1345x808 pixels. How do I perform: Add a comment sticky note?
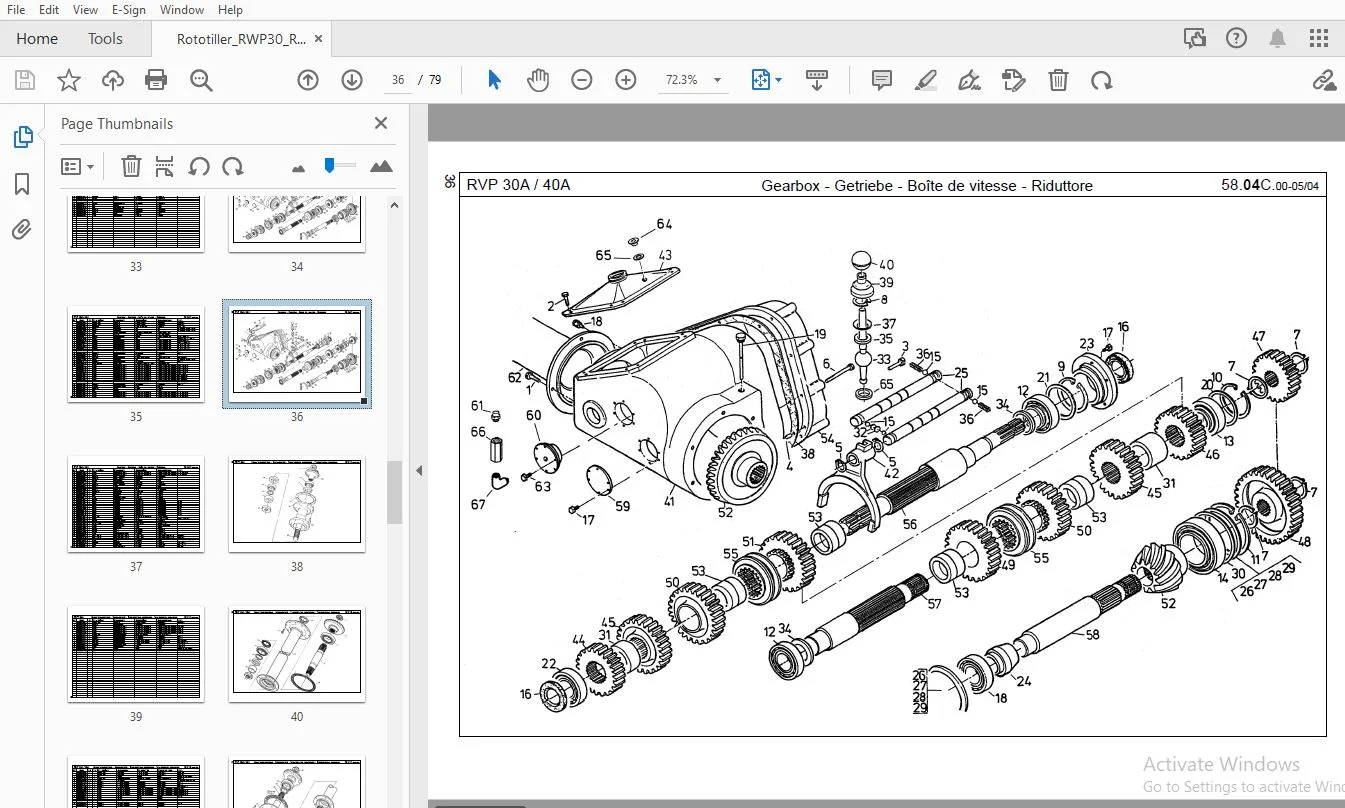click(882, 80)
